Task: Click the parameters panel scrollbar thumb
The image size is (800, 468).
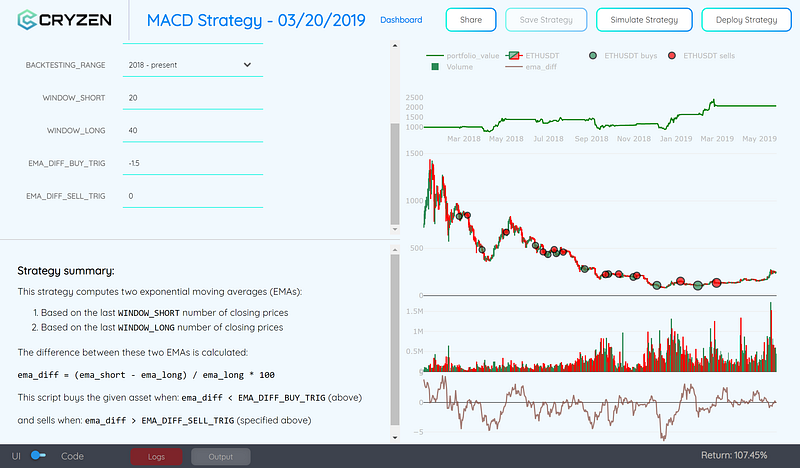Action: 395,174
